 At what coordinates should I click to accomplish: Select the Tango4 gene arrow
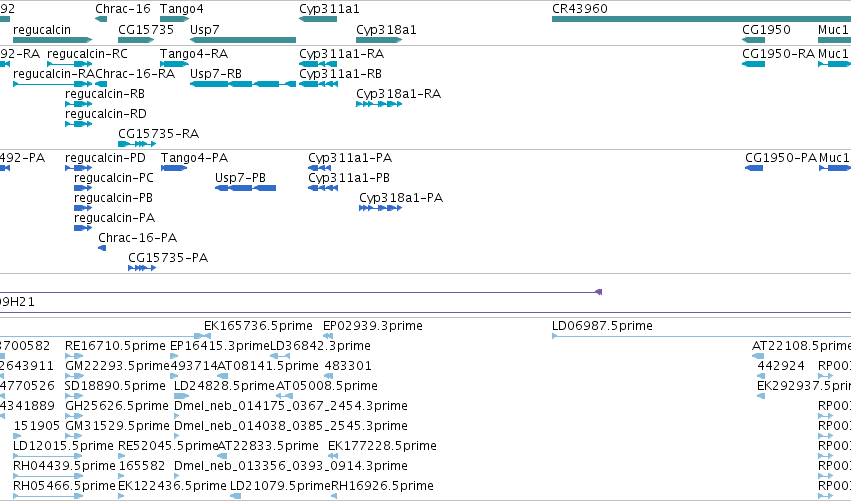(x=174, y=19)
